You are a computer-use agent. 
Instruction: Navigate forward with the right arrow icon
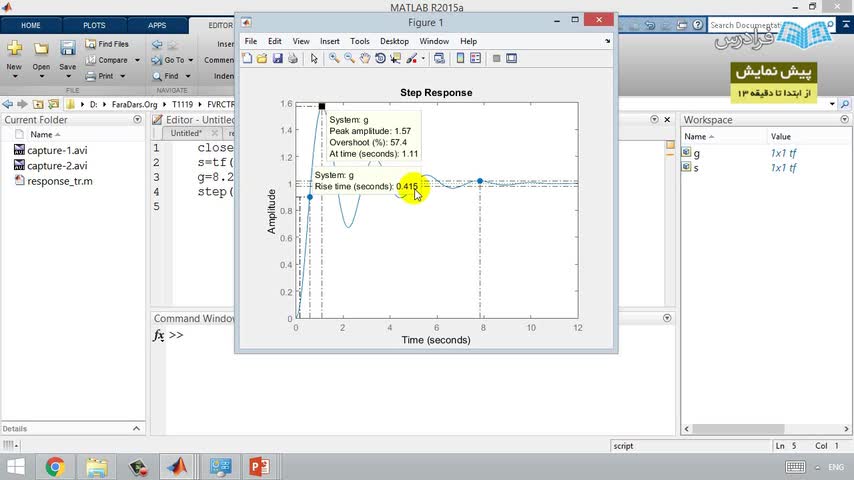tap(22, 104)
